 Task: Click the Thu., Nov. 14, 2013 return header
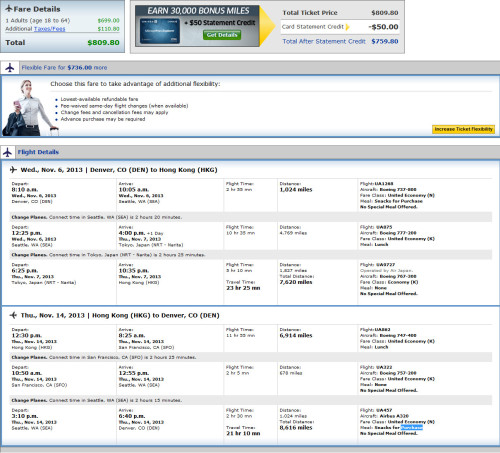pyautogui.click(x=120, y=315)
